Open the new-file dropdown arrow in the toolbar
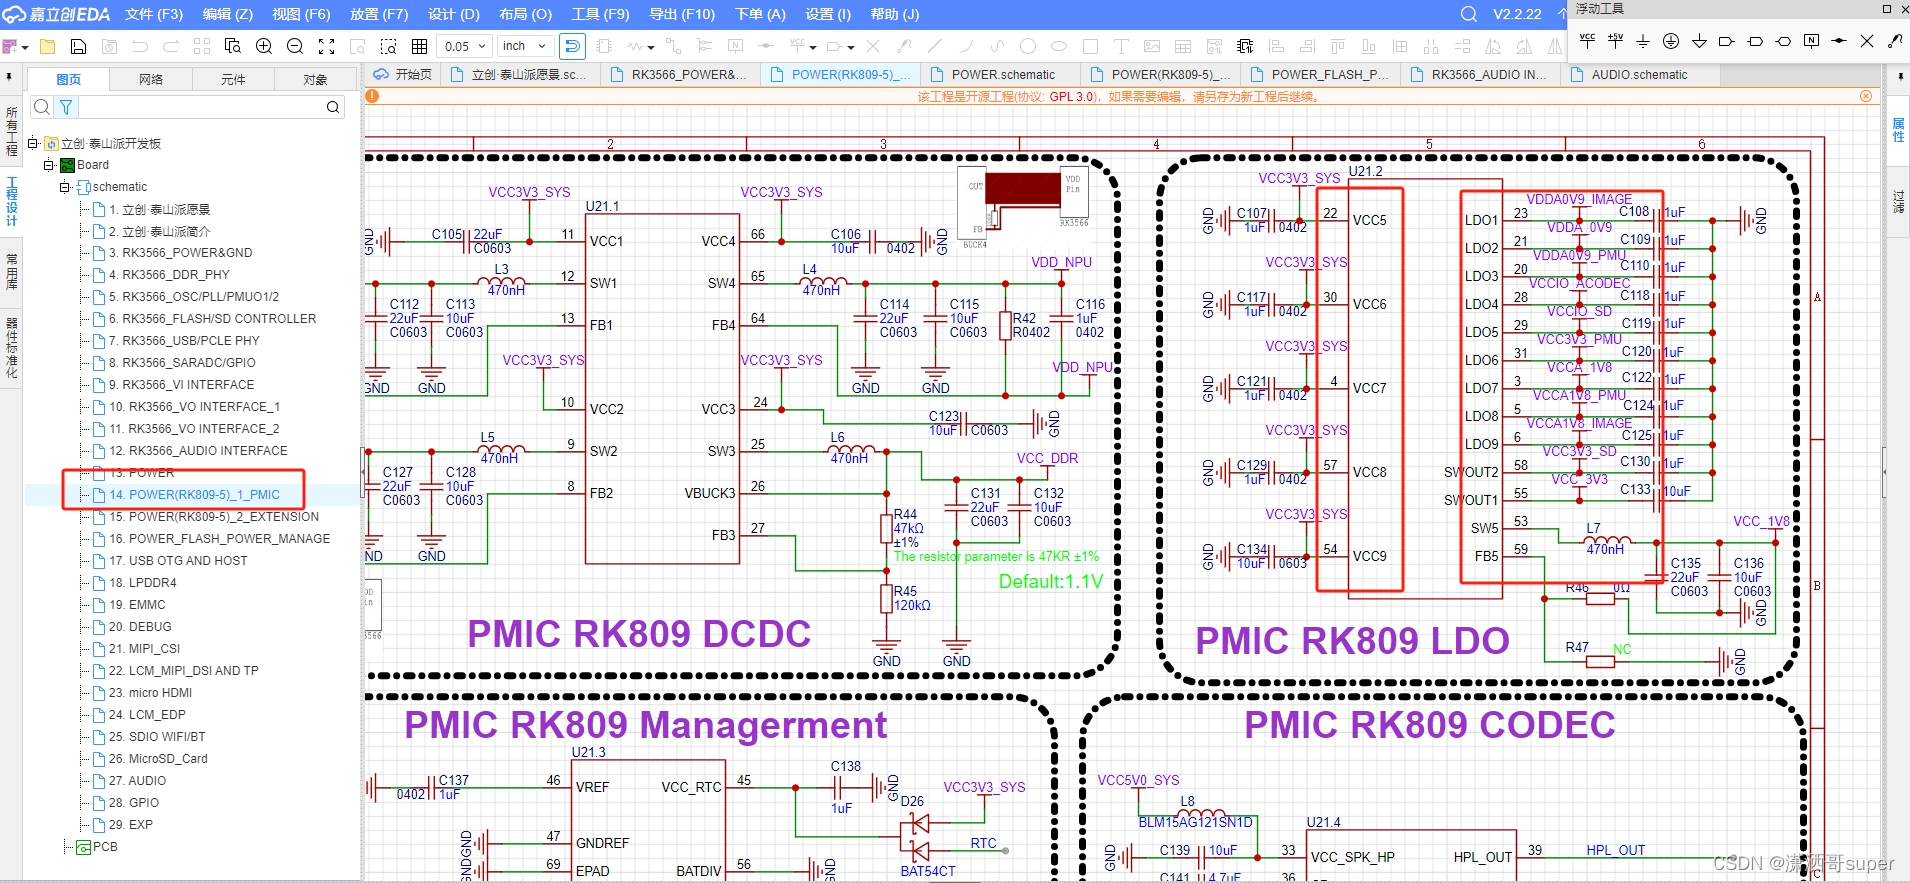This screenshot has width=1910, height=883. [26, 46]
